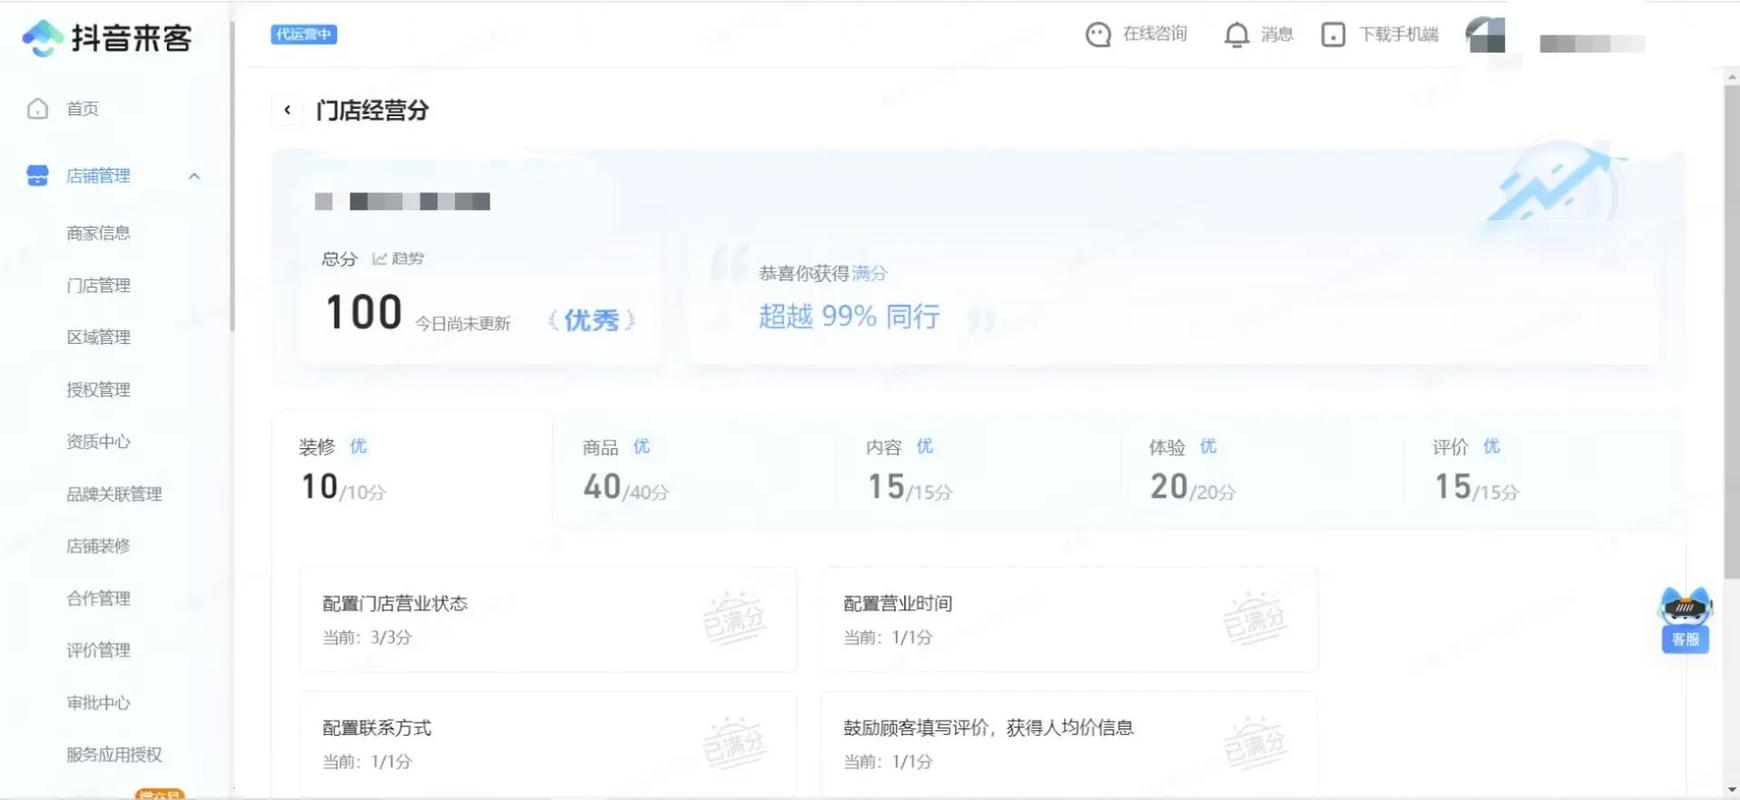Image resolution: width=1740 pixels, height=800 pixels.
Task: Open the 配置营业时间 card
Action: pos(1069,620)
